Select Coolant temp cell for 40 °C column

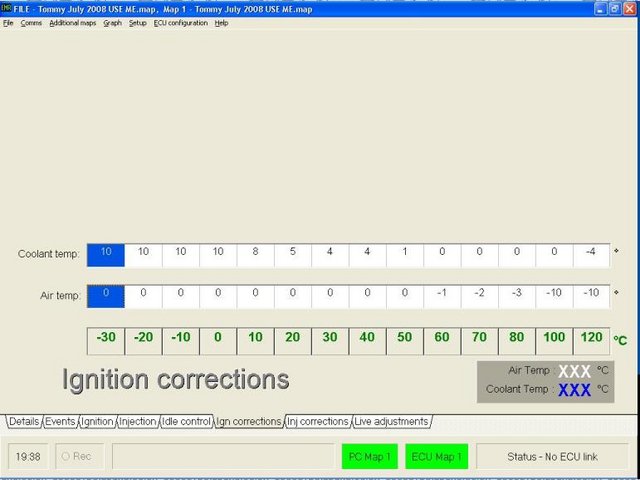[x=367, y=255]
